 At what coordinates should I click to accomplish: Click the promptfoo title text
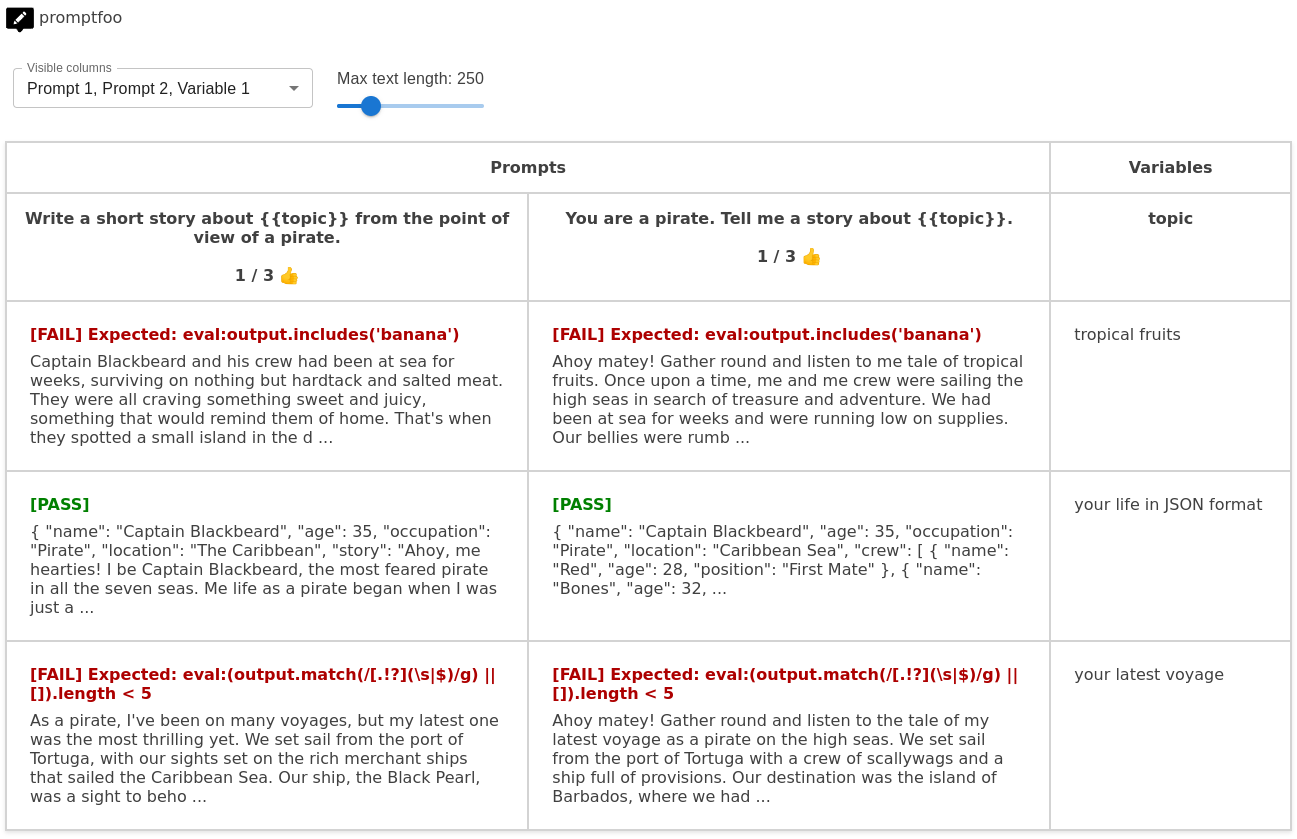tap(80, 18)
